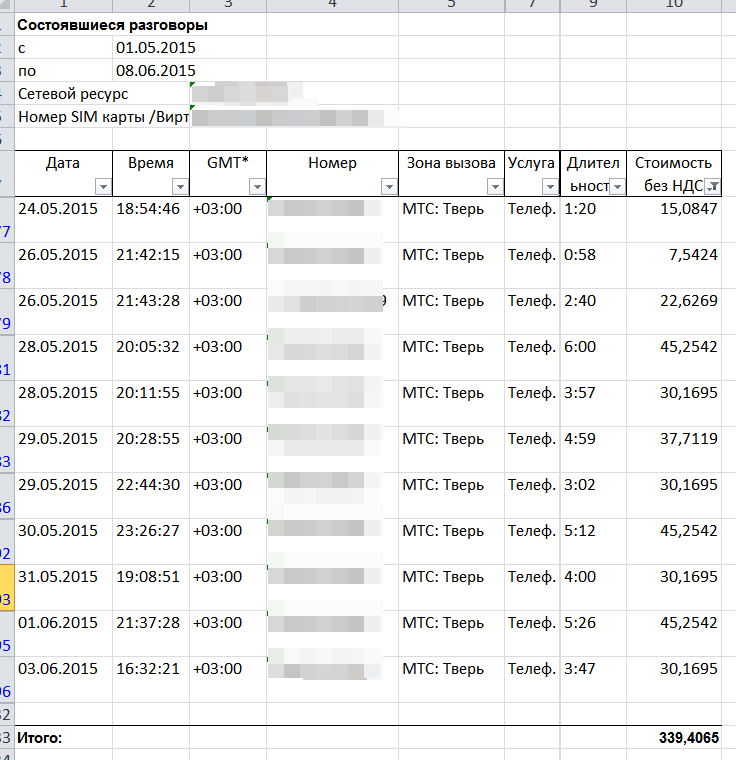Select the time cell 23:26:27

pos(151,542)
